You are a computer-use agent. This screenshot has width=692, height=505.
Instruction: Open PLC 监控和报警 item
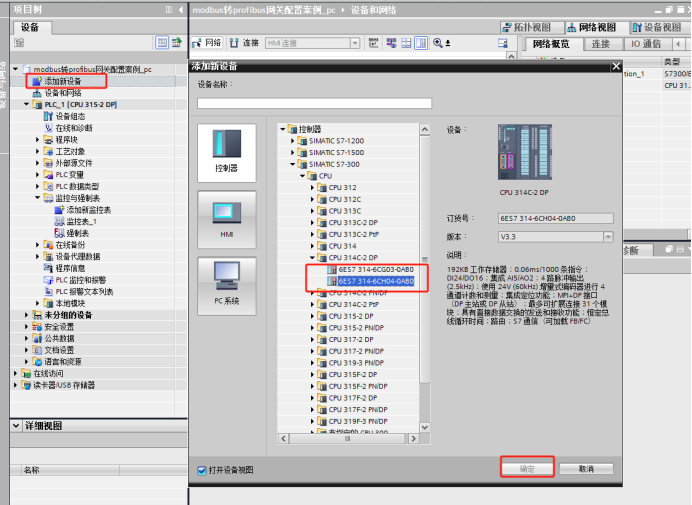pos(80,280)
